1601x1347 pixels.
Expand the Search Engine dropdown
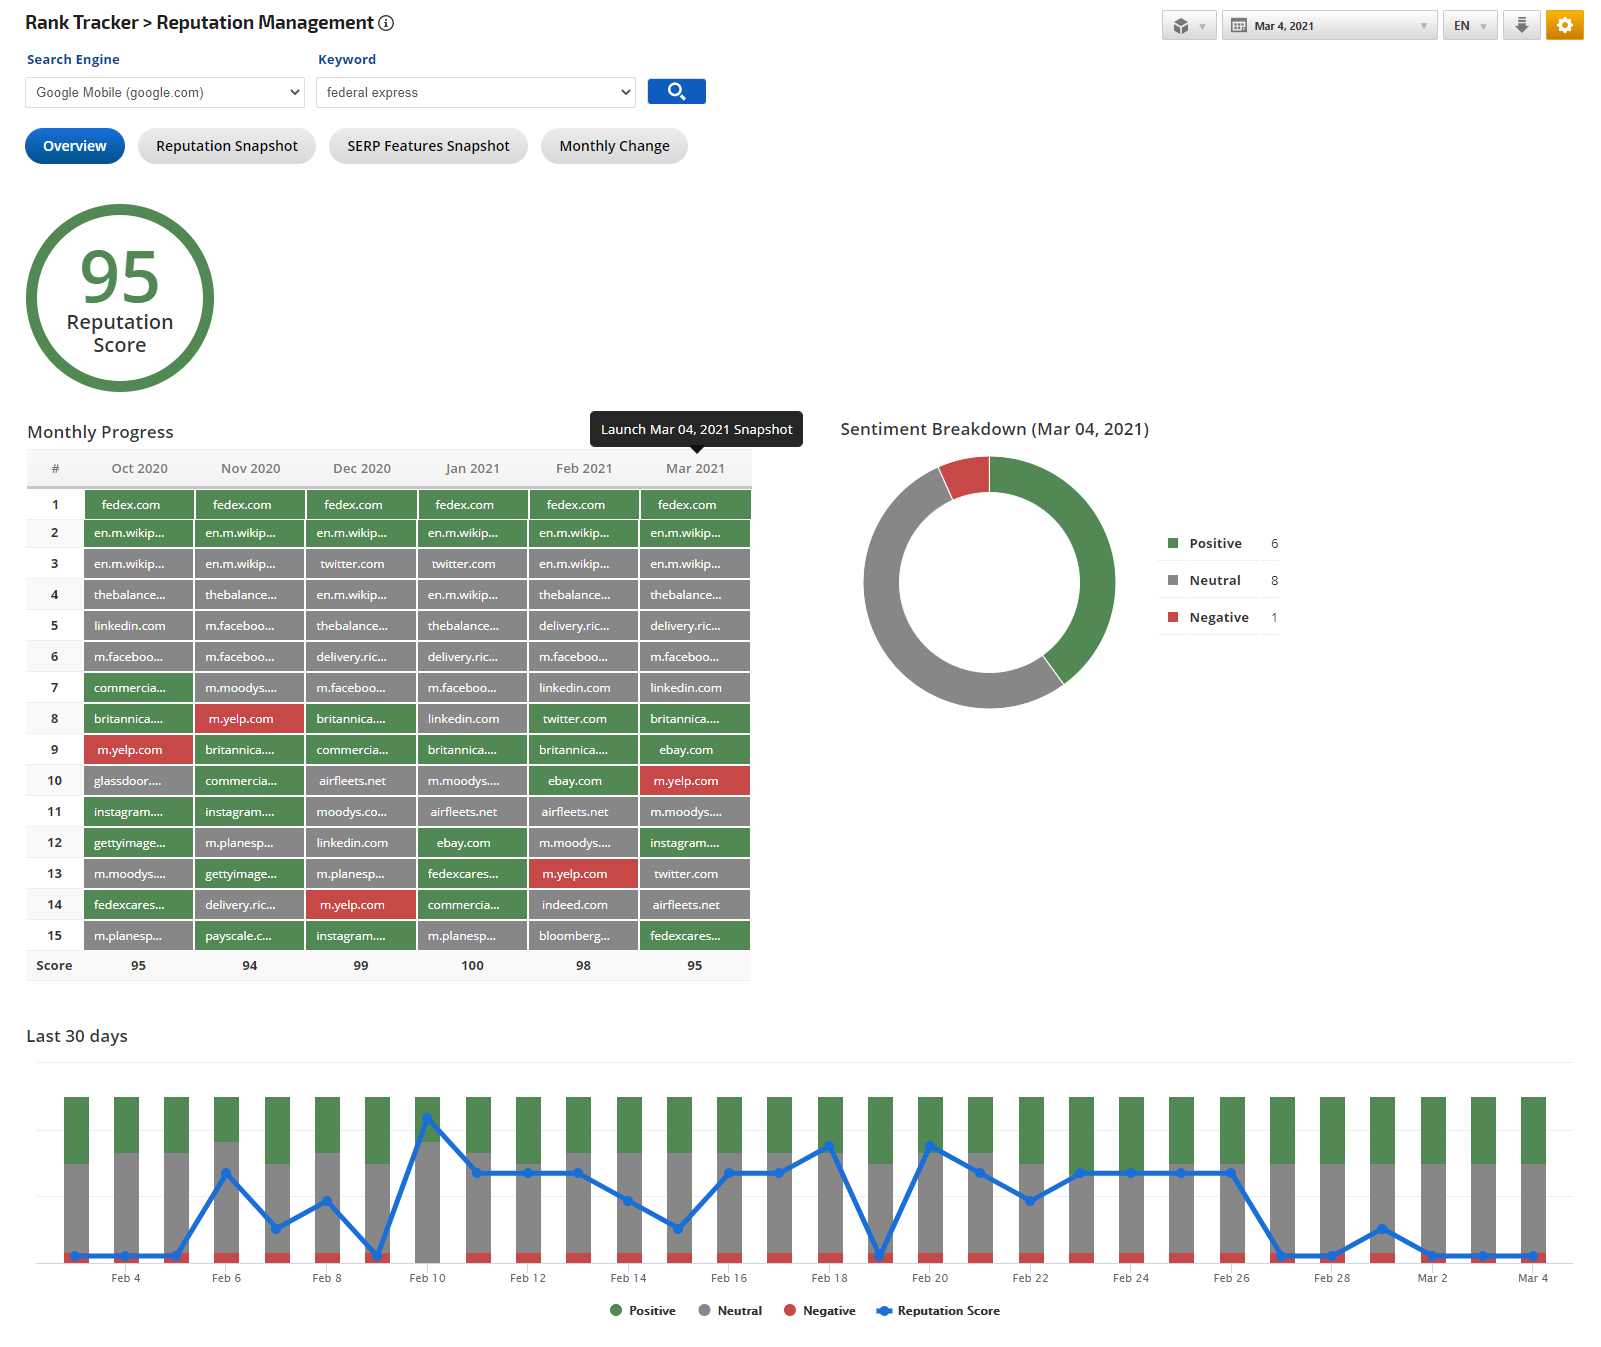point(165,93)
